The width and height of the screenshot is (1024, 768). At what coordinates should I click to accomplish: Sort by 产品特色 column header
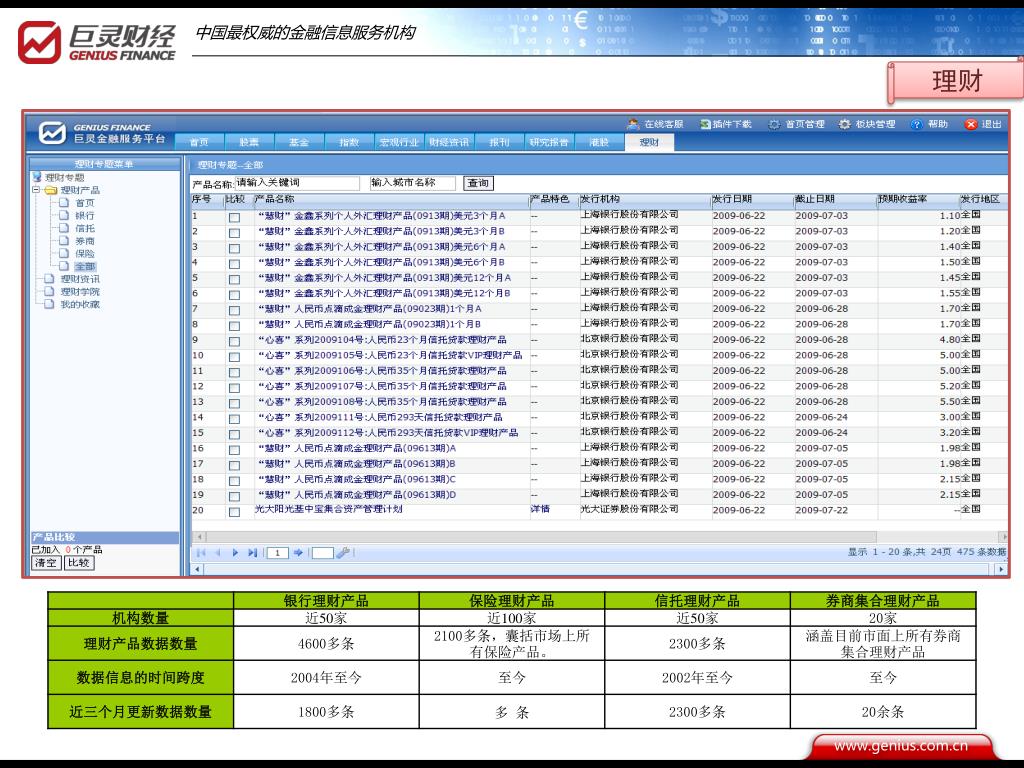click(x=553, y=199)
